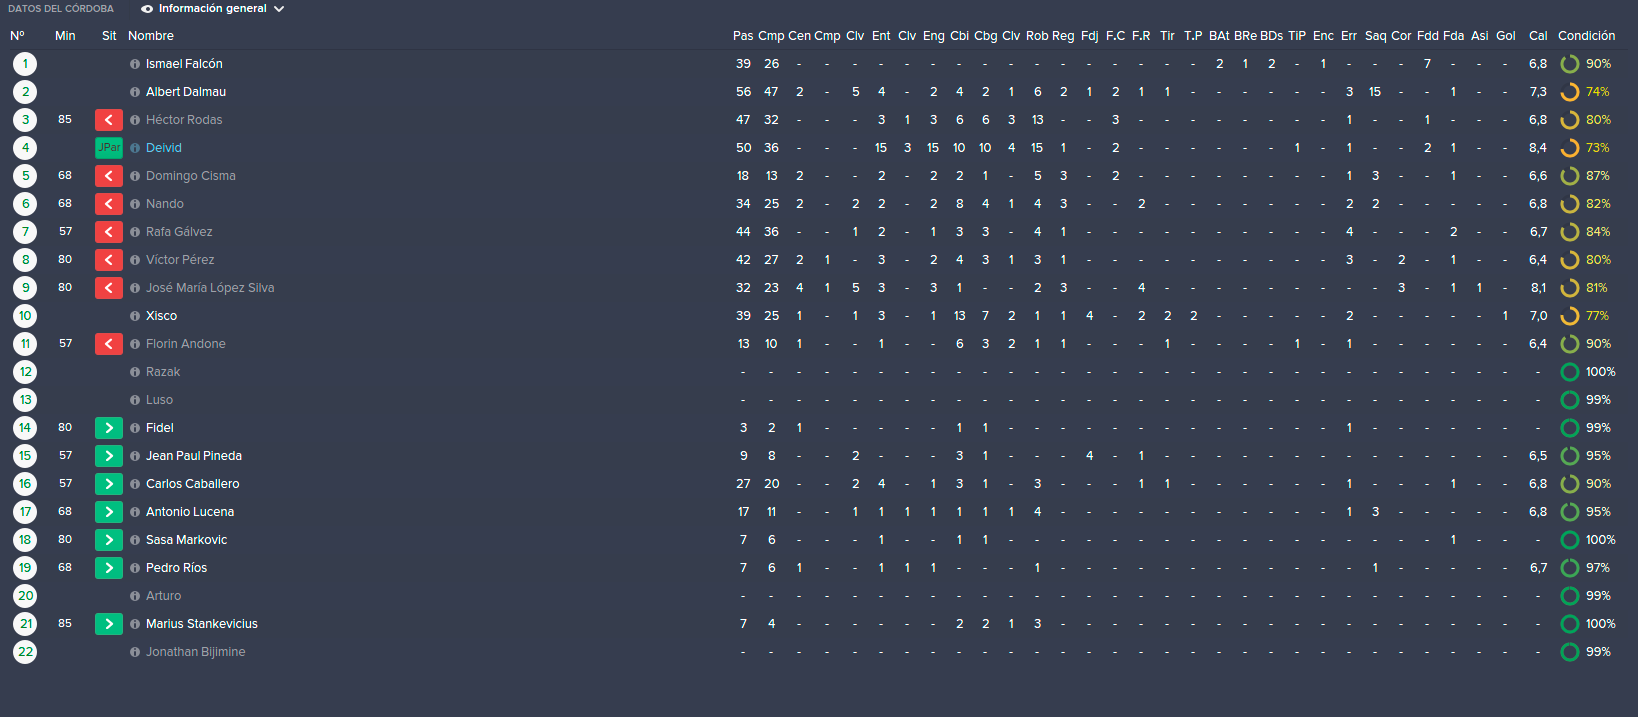Open the Información general view dropdown
This screenshot has width=1638, height=717.
click(x=213, y=9)
